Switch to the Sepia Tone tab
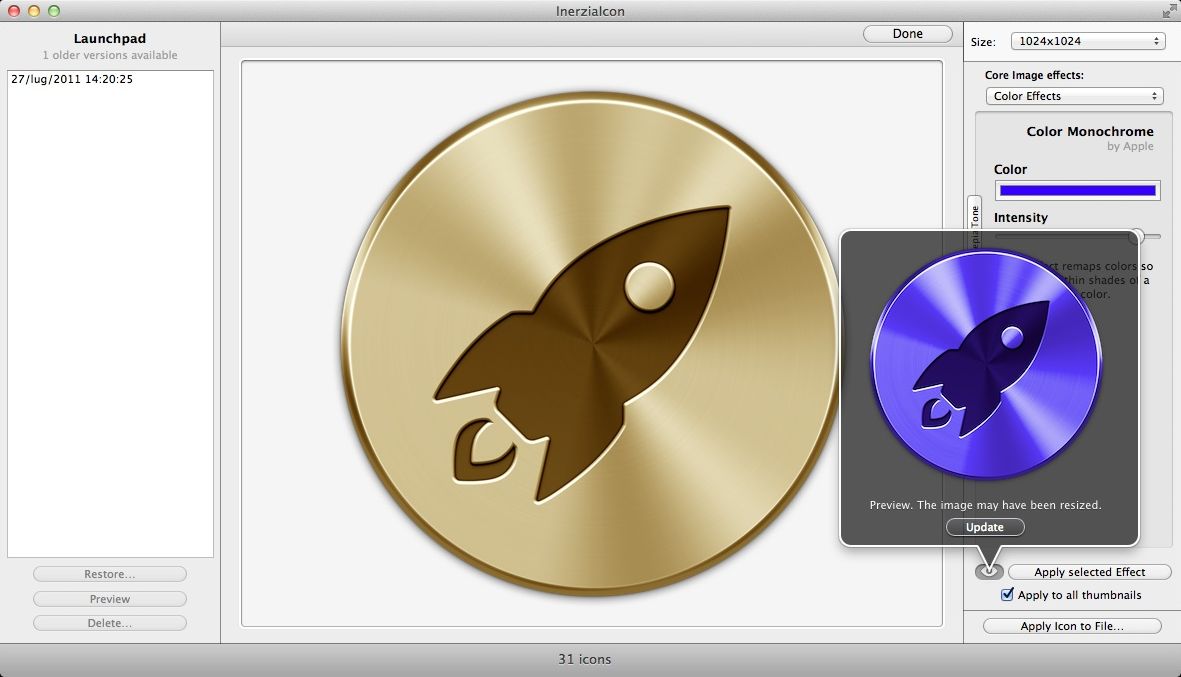The image size is (1181, 677). click(975, 224)
